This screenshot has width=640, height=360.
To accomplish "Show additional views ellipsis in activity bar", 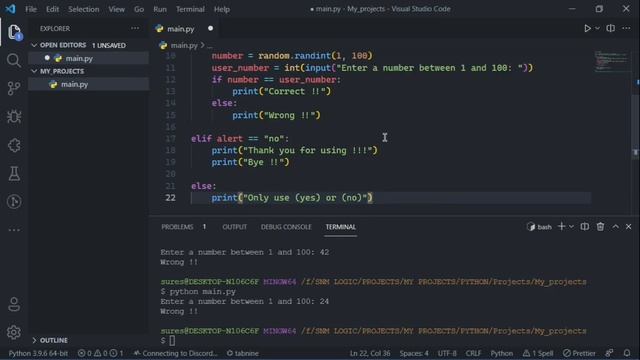I will tap(14, 230).
